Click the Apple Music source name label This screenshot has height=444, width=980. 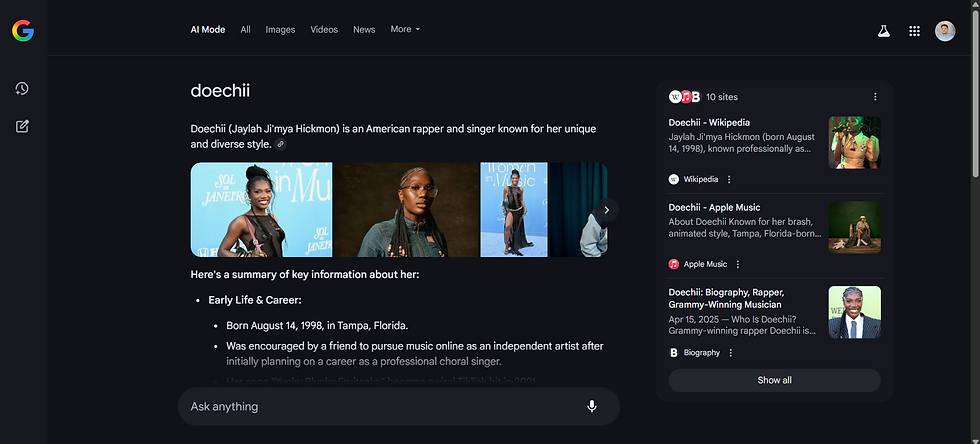(706, 265)
